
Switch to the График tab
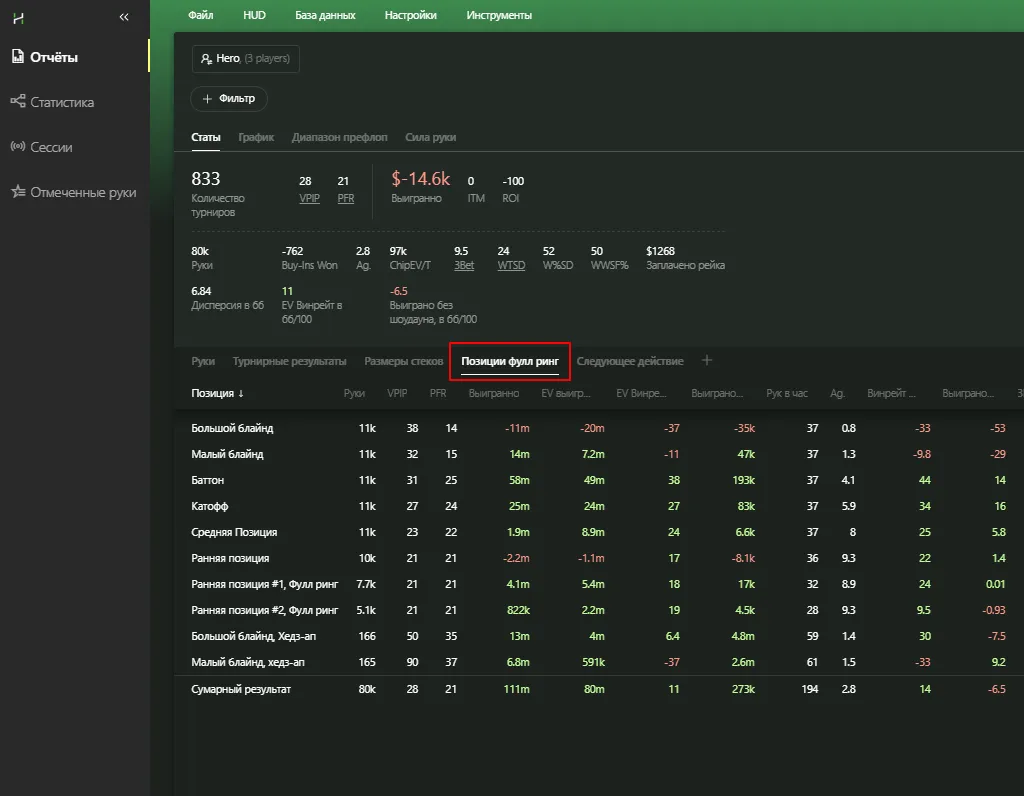click(x=256, y=137)
